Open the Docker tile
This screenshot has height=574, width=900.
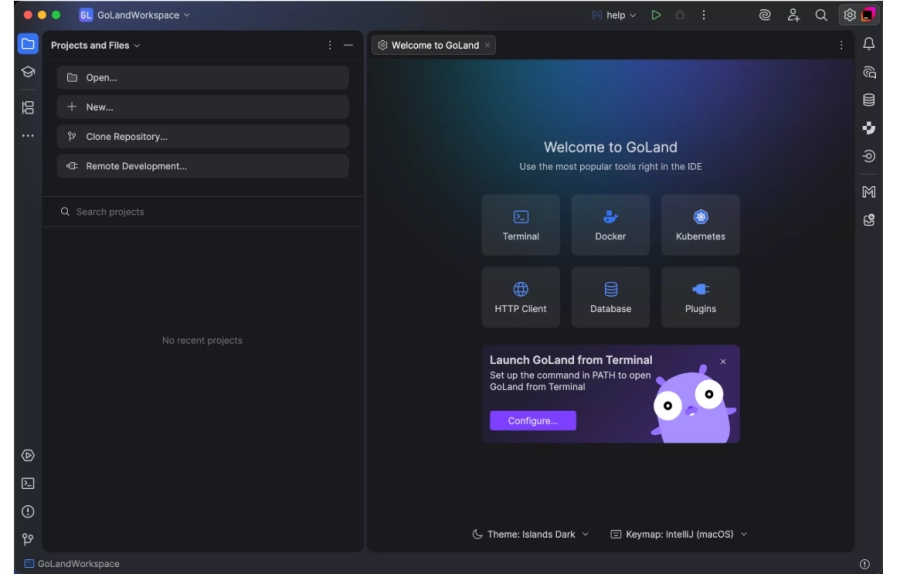[611, 225]
